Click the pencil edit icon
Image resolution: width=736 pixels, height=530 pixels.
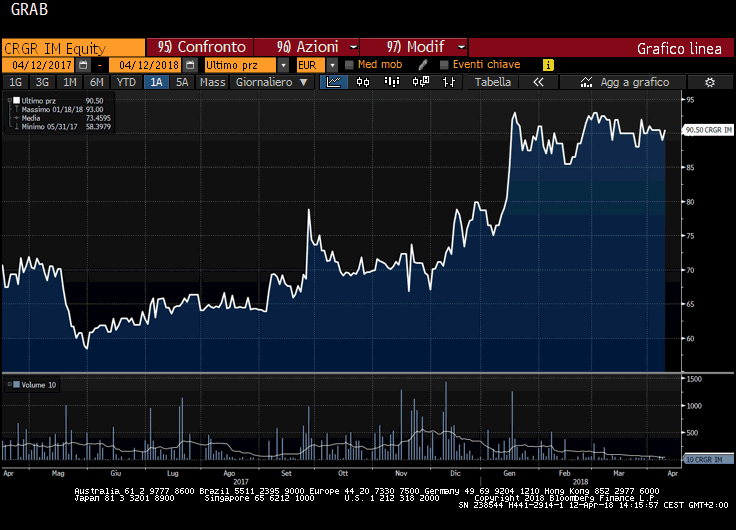pos(423,64)
